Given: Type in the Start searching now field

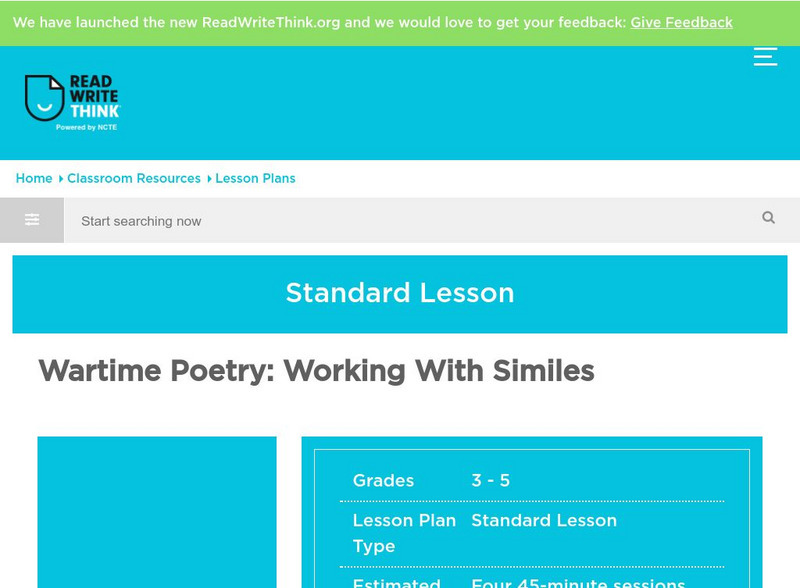Looking at the screenshot, I should (400, 221).
